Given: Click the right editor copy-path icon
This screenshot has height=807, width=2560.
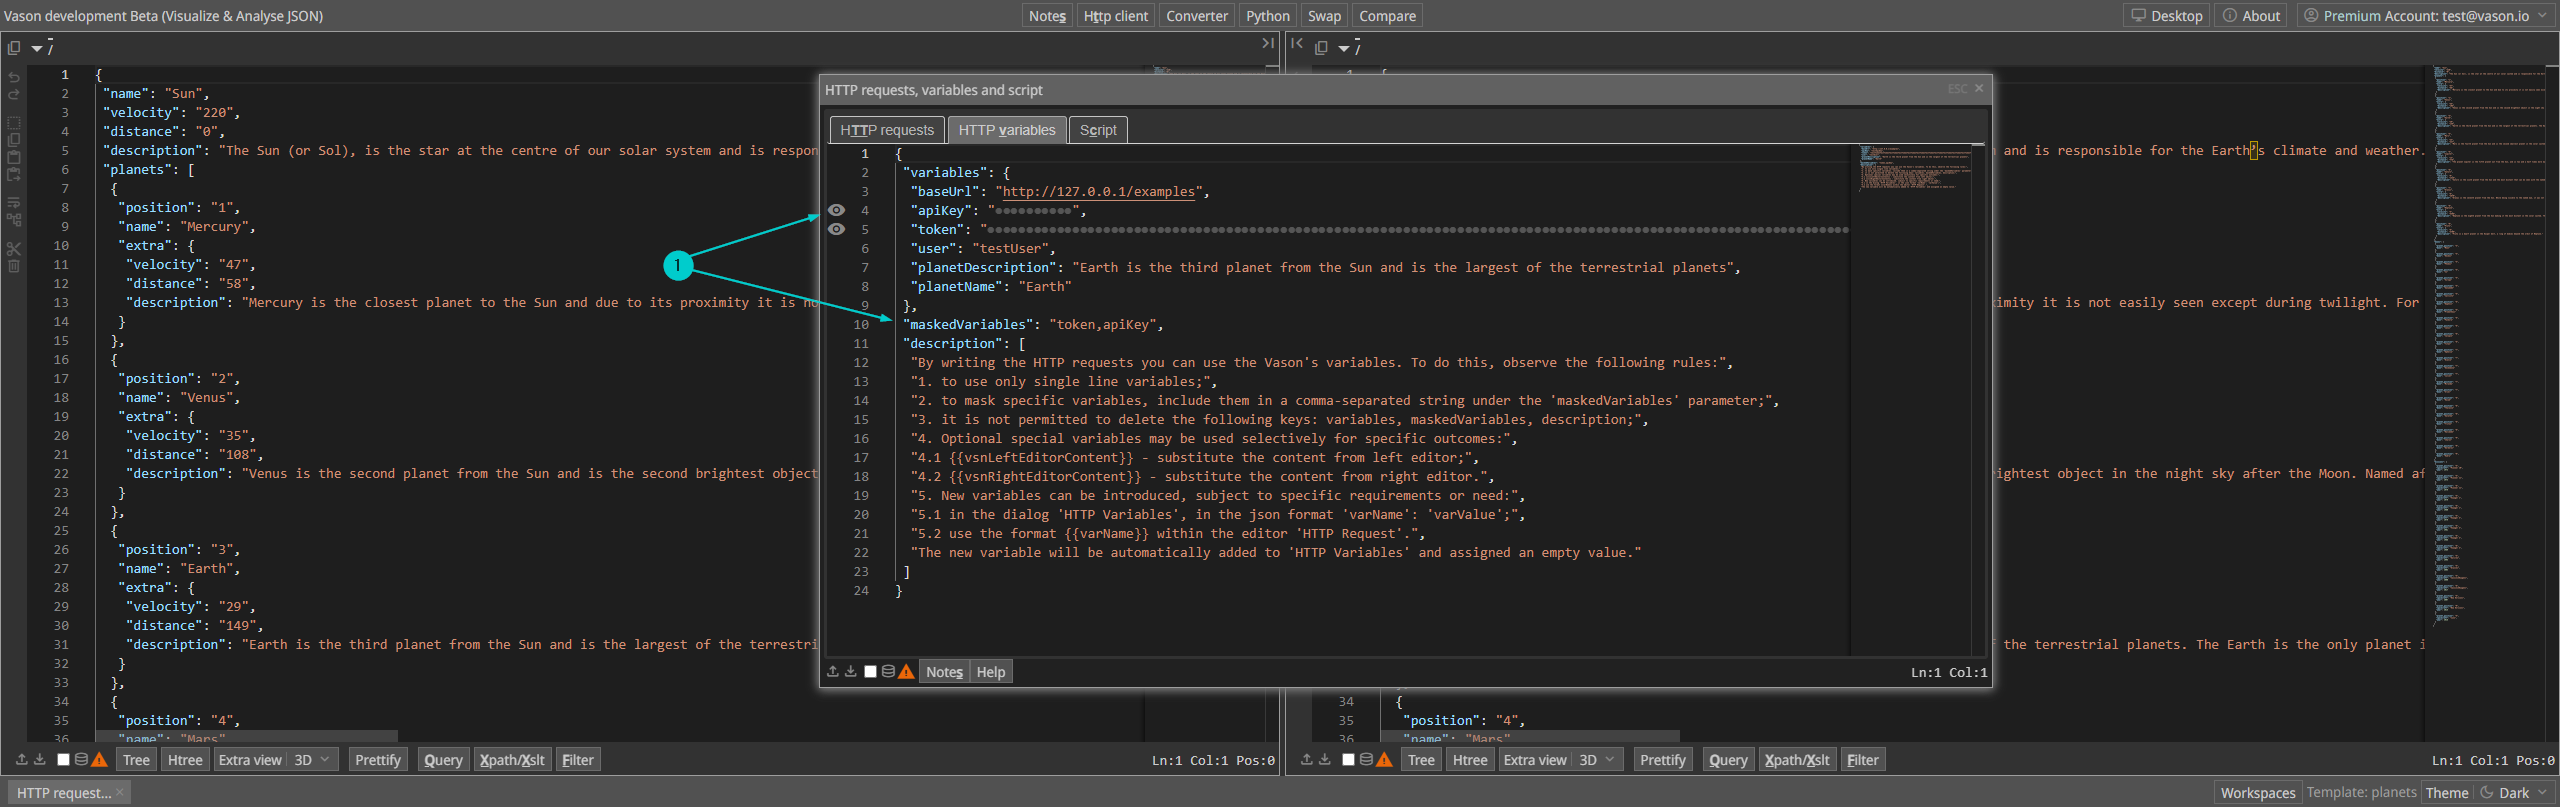Looking at the screenshot, I should pyautogui.click(x=1321, y=47).
